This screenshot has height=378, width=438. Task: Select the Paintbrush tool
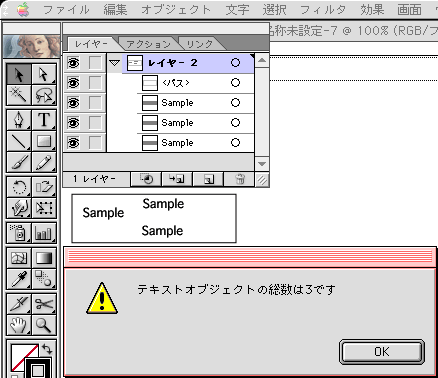[x=19, y=162]
